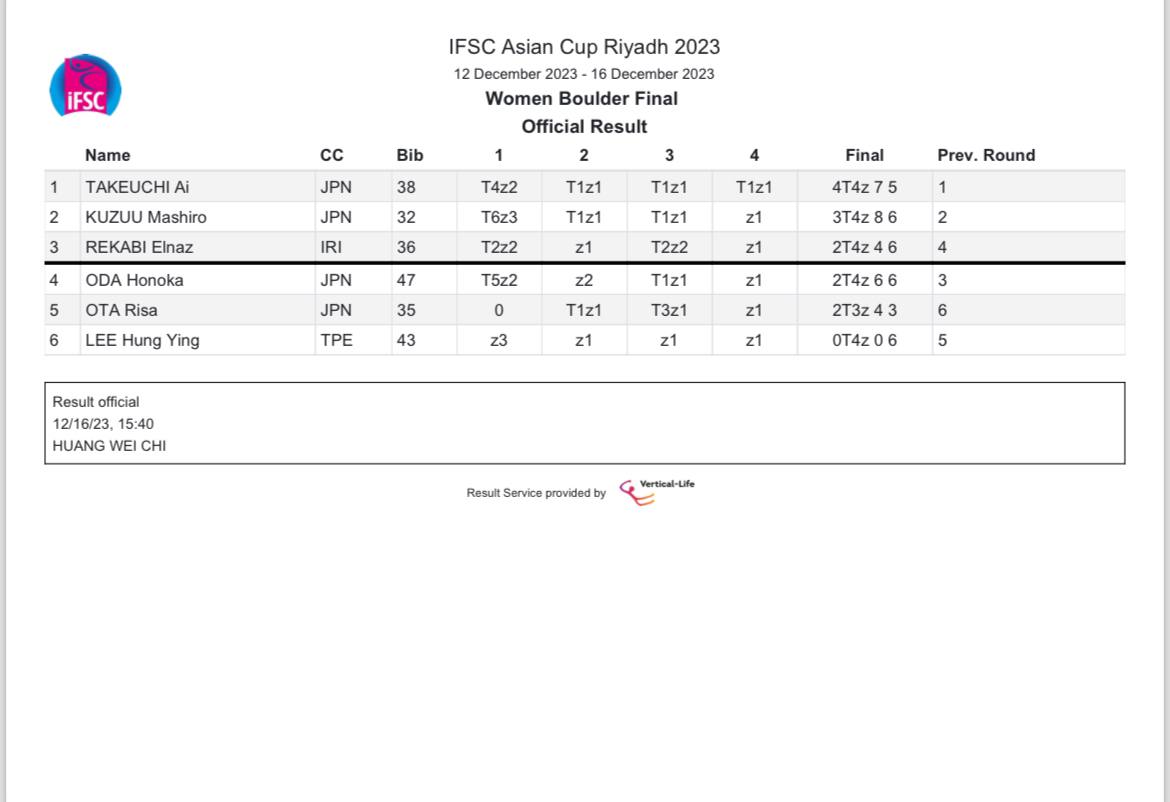The image size is (1170, 802).
Task: Select final score 4T4z 7 5
Action: (x=864, y=186)
